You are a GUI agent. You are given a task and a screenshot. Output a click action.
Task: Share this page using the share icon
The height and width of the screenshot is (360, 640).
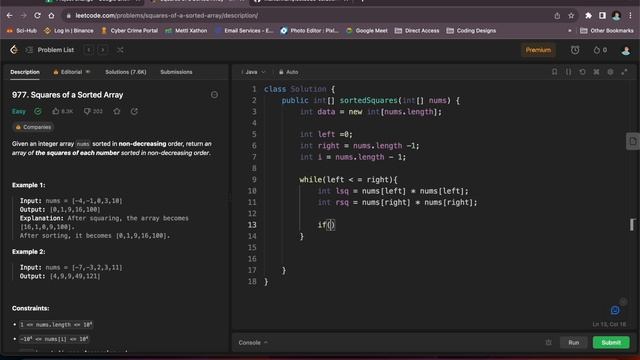(x=557, y=16)
